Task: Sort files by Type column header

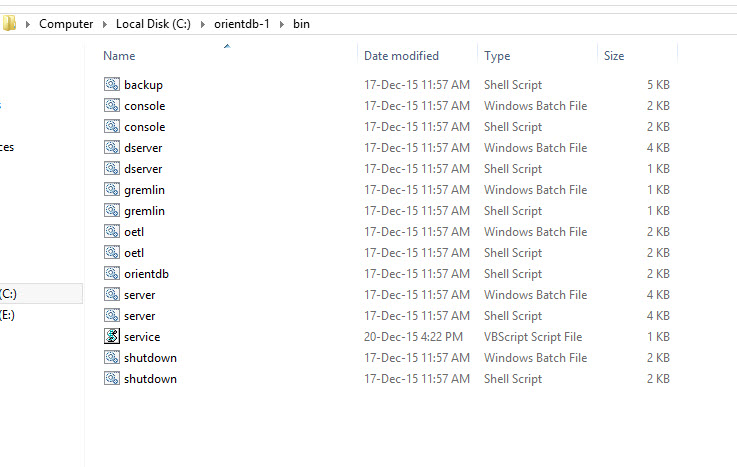Action: tap(497, 56)
